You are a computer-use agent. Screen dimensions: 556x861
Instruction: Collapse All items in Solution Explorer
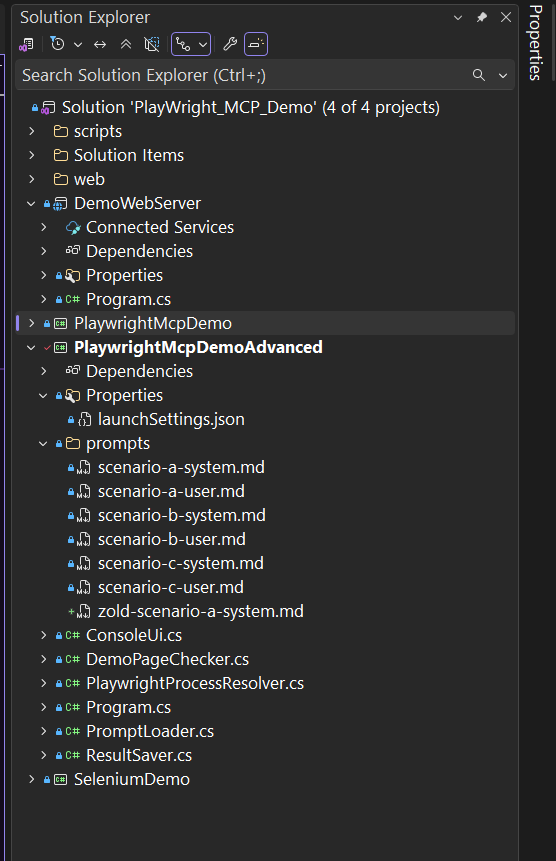point(126,44)
